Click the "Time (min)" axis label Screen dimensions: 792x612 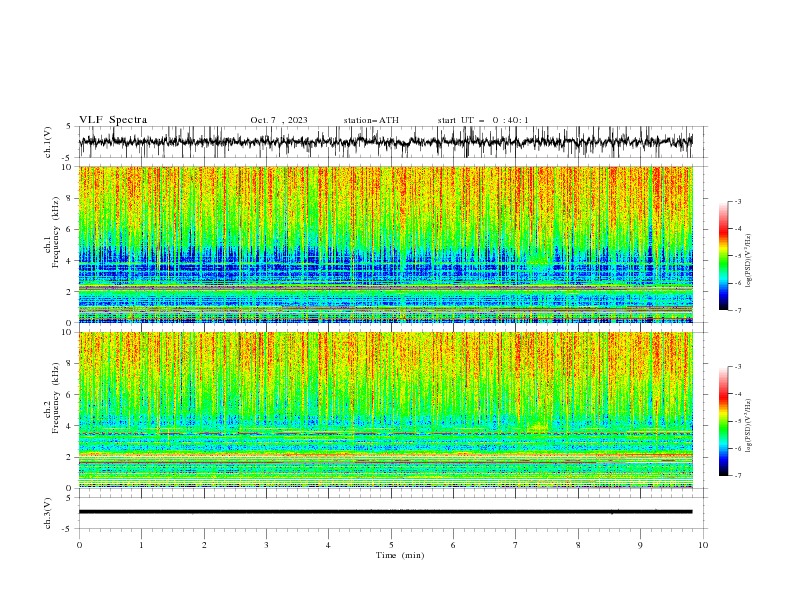pos(400,555)
